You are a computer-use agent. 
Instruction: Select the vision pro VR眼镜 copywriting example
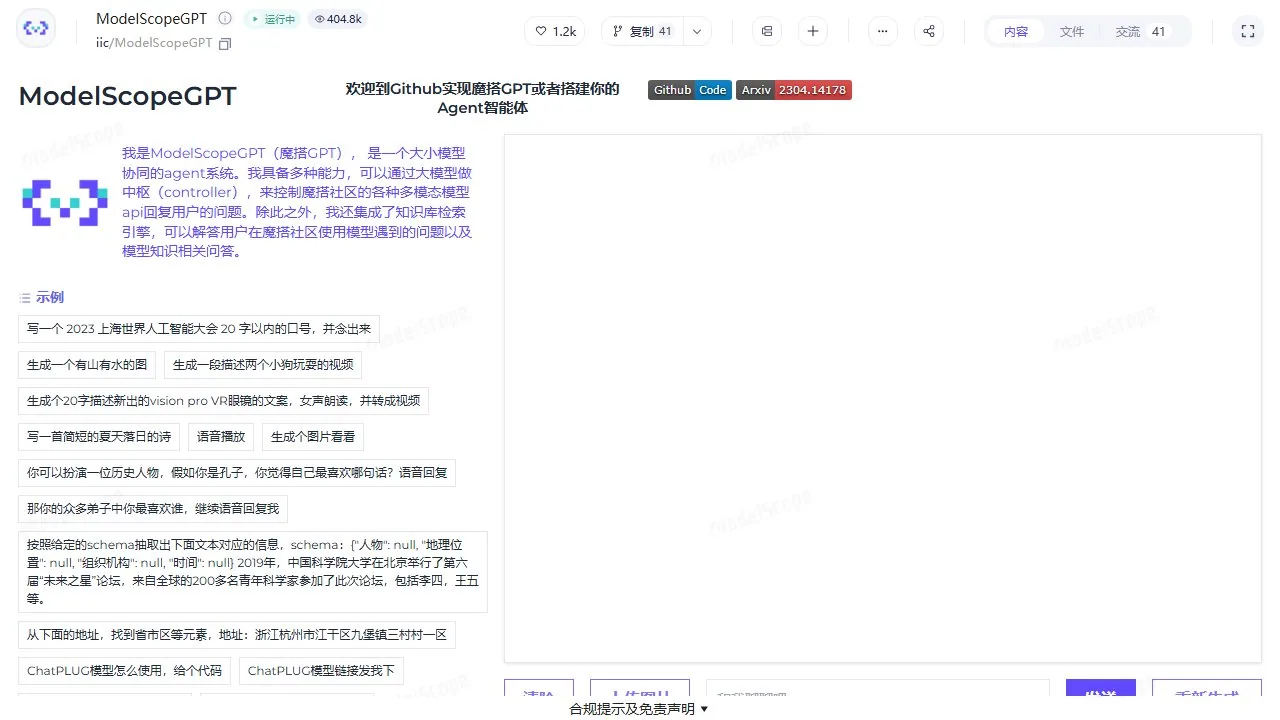point(223,401)
